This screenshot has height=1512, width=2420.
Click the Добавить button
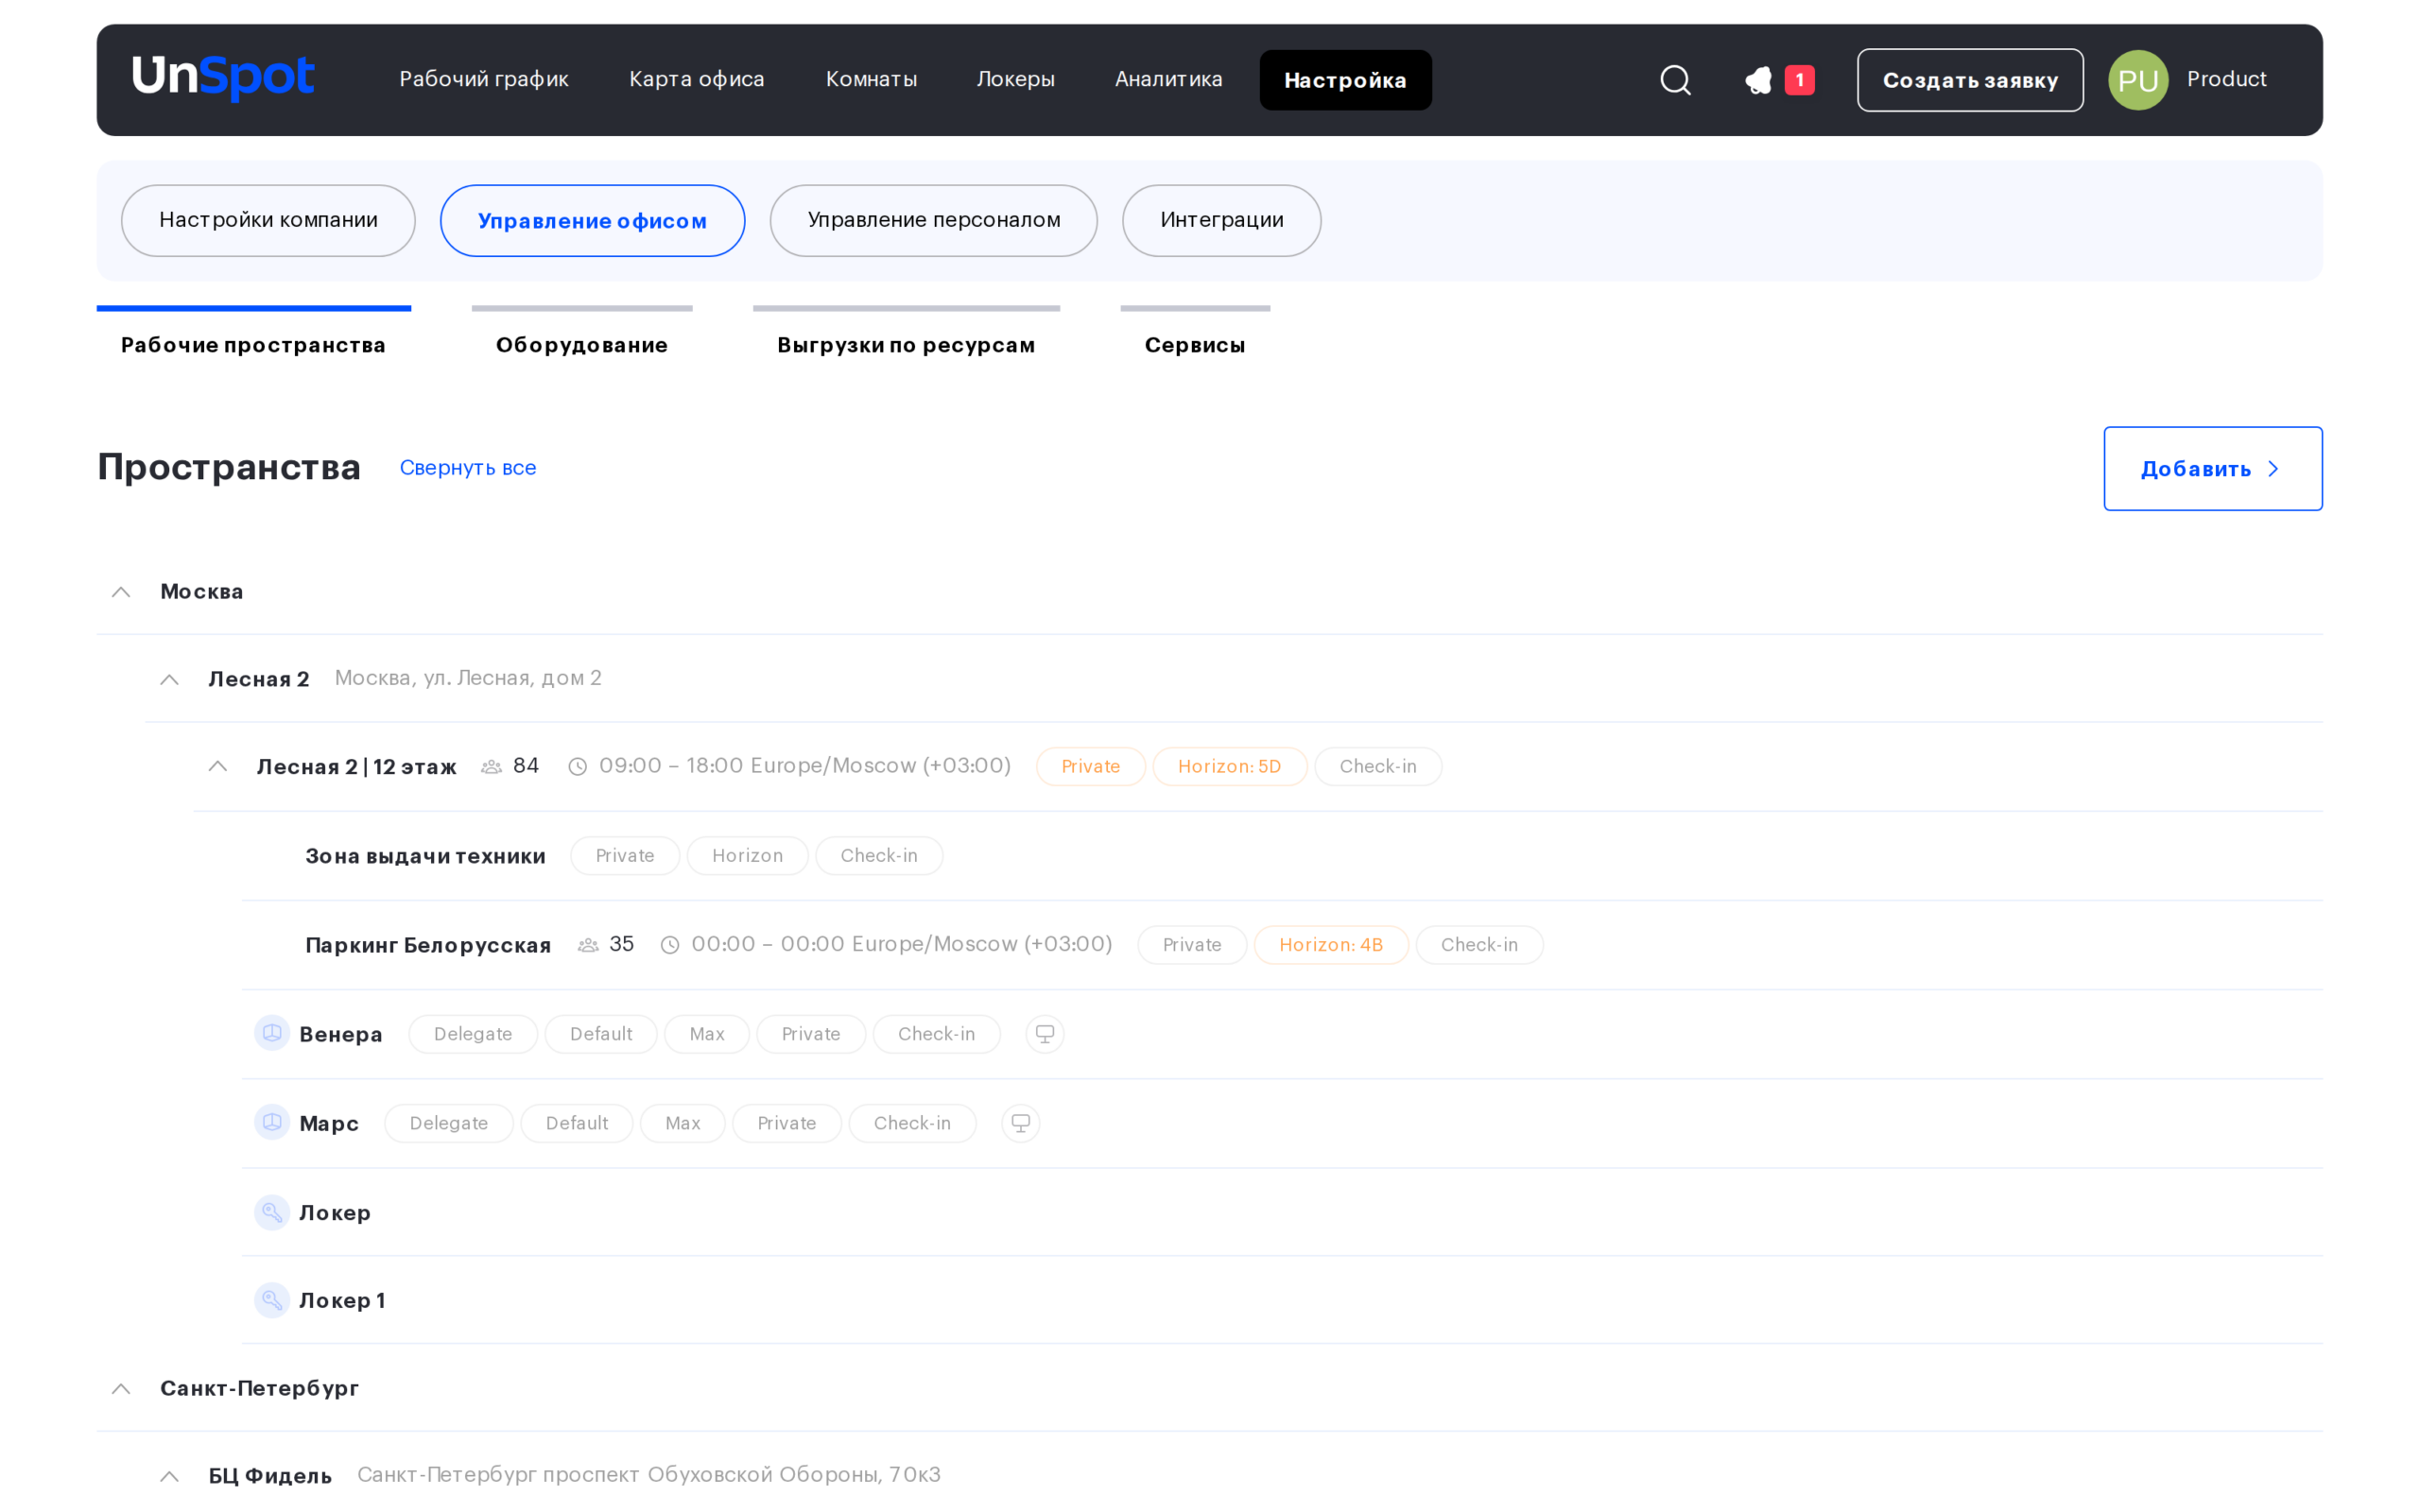point(2212,469)
